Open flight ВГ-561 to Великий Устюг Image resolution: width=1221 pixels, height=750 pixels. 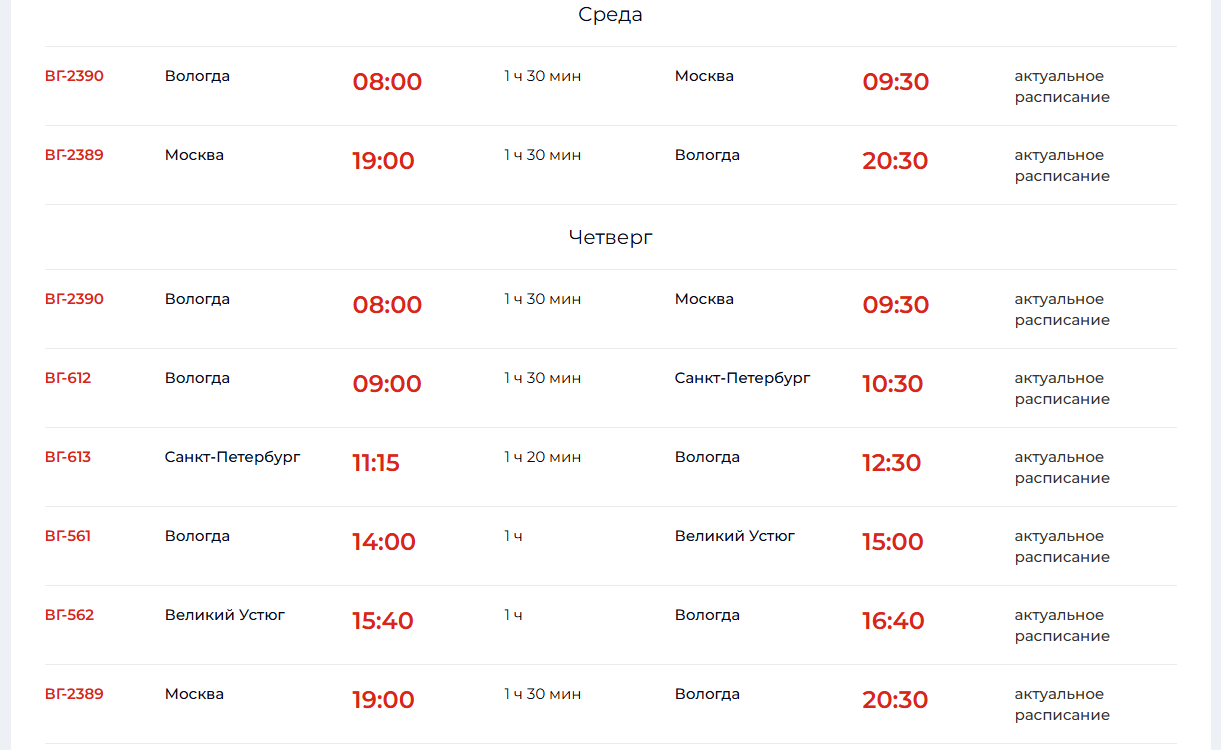68,536
